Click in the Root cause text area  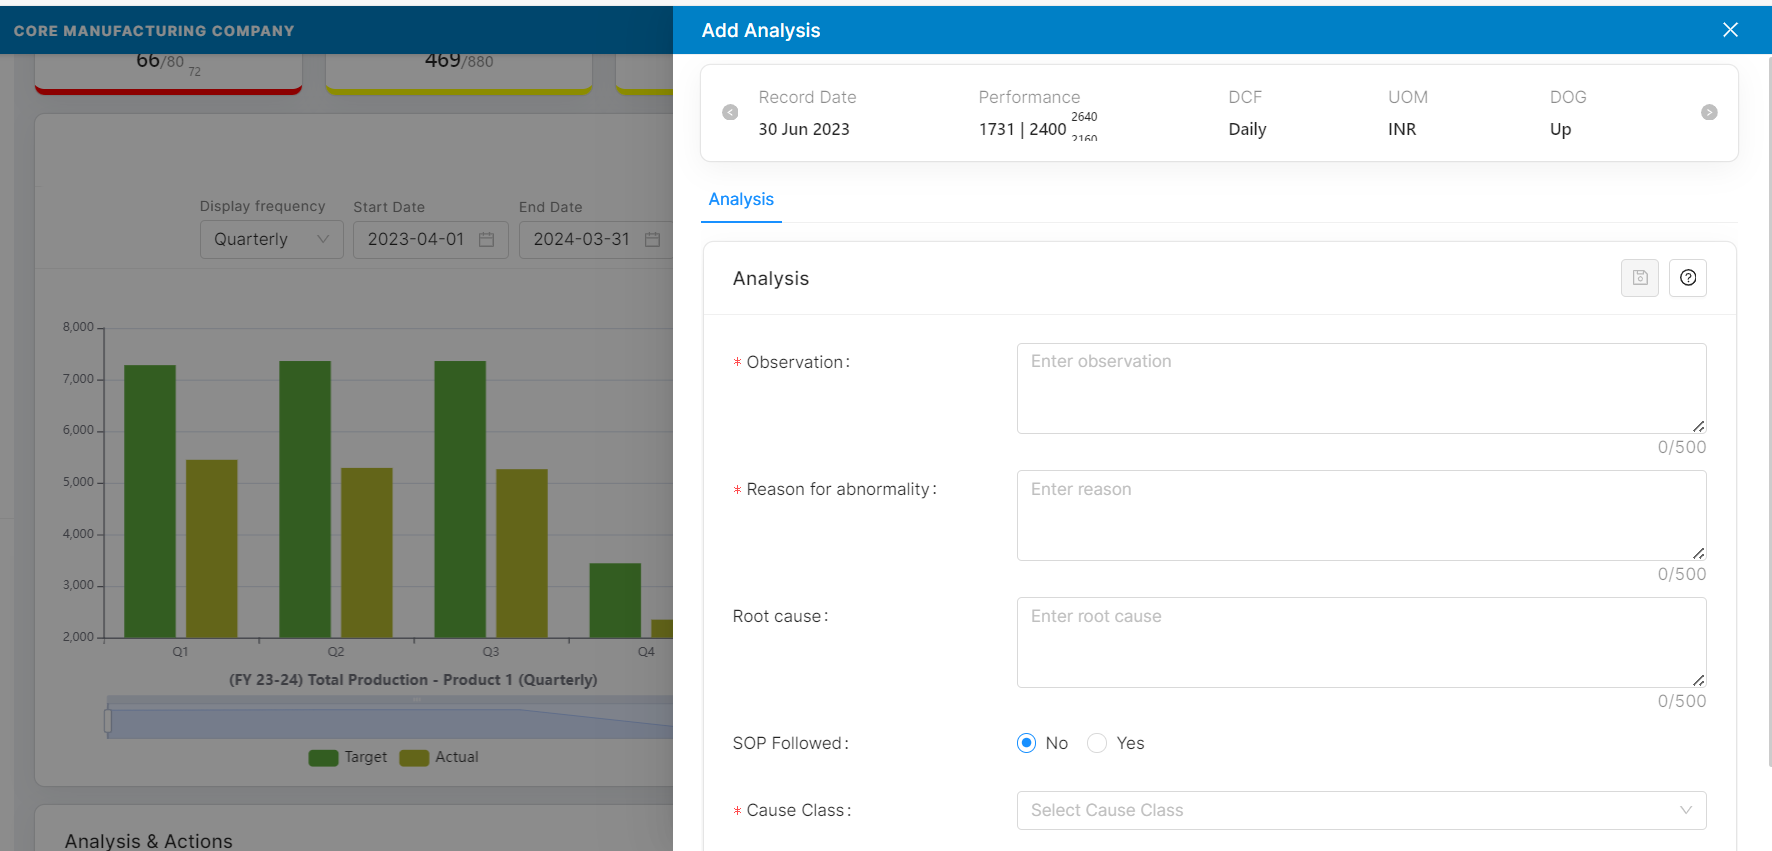coord(1361,642)
